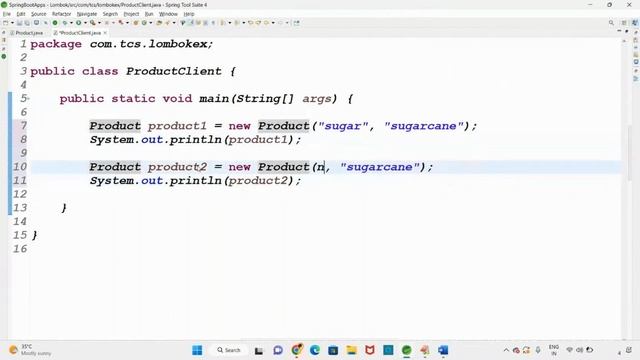Image resolution: width=640 pixels, height=360 pixels.
Task: Click 'System' on line 11
Action: coord(112,180)
